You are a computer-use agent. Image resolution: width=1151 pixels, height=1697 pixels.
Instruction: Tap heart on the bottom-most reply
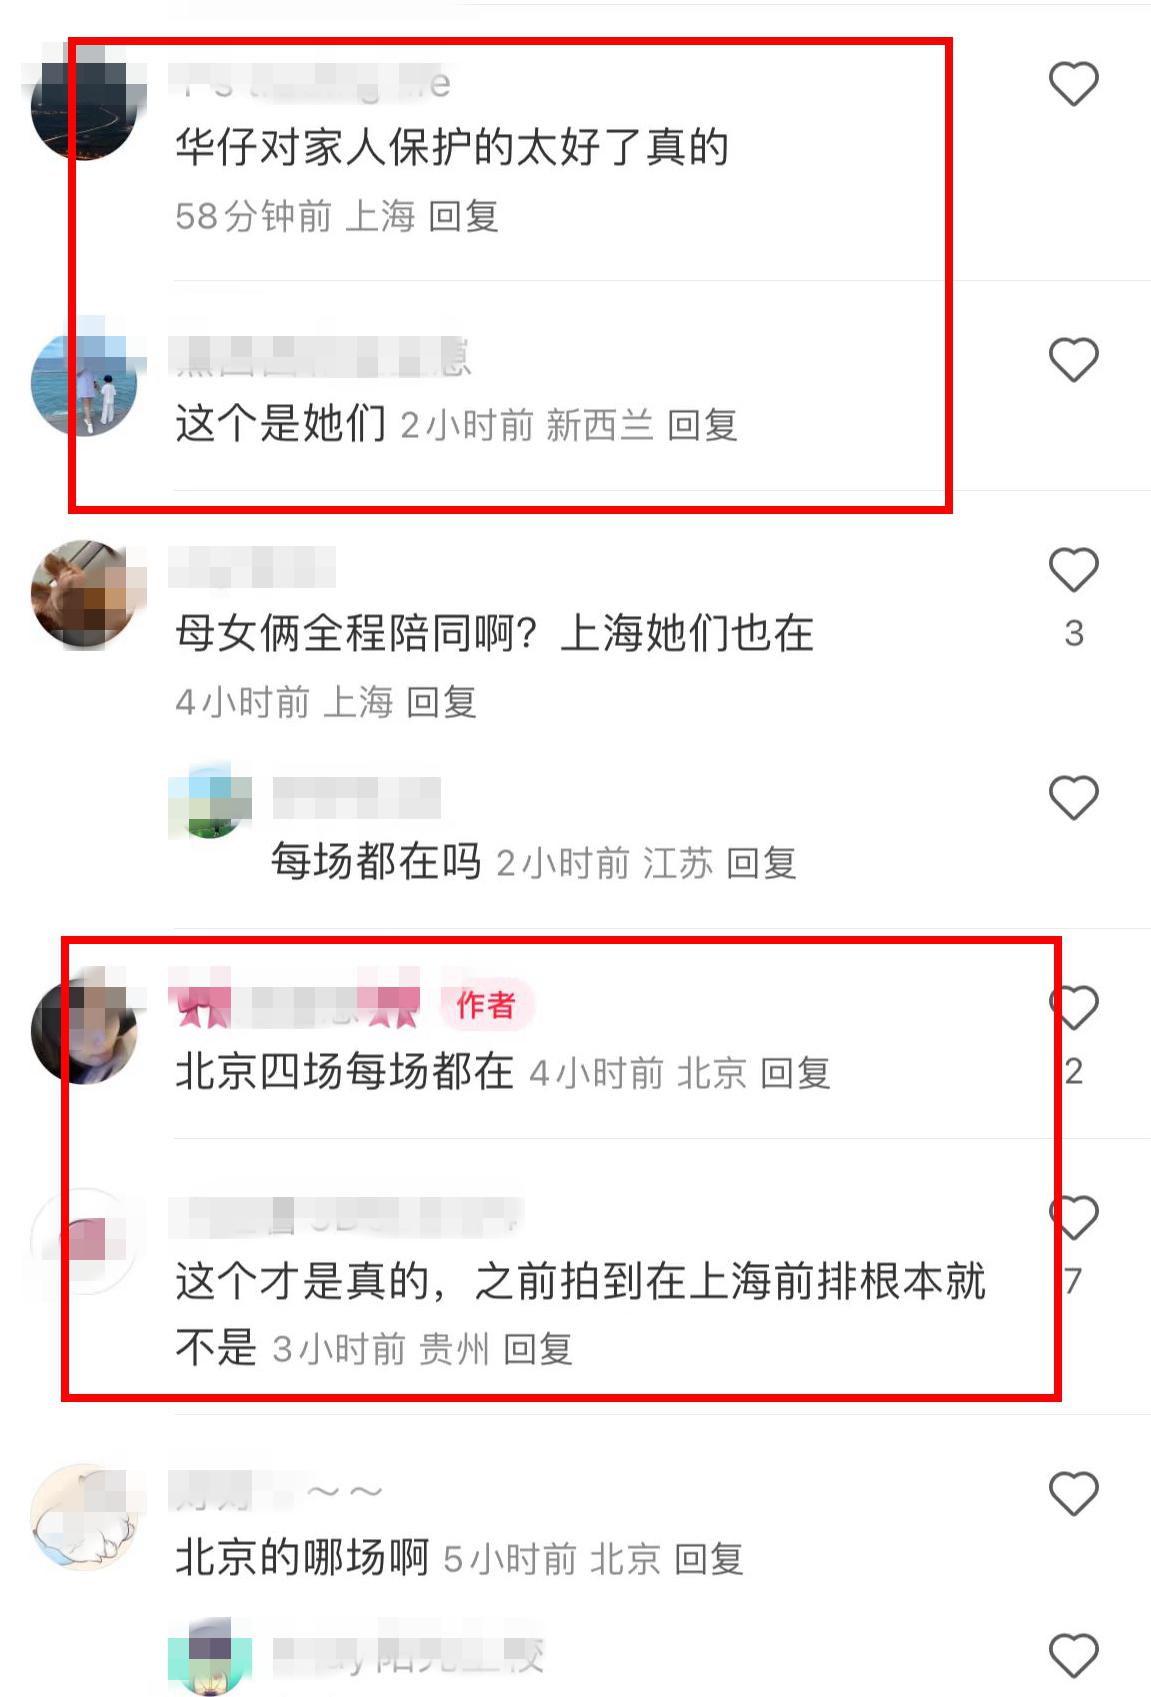click(x=1073, y=1655)
